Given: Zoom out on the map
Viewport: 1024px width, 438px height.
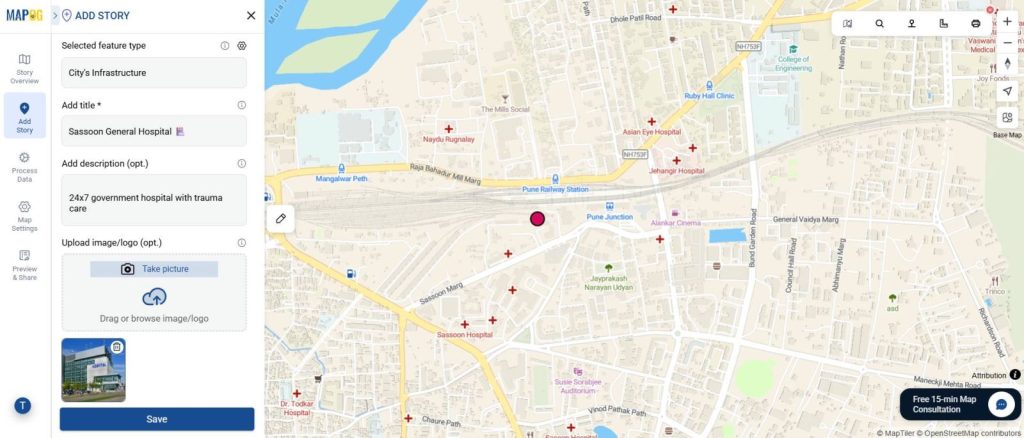Looking at the screenshot, I should pyautogui.click(x=1007, y=42).
